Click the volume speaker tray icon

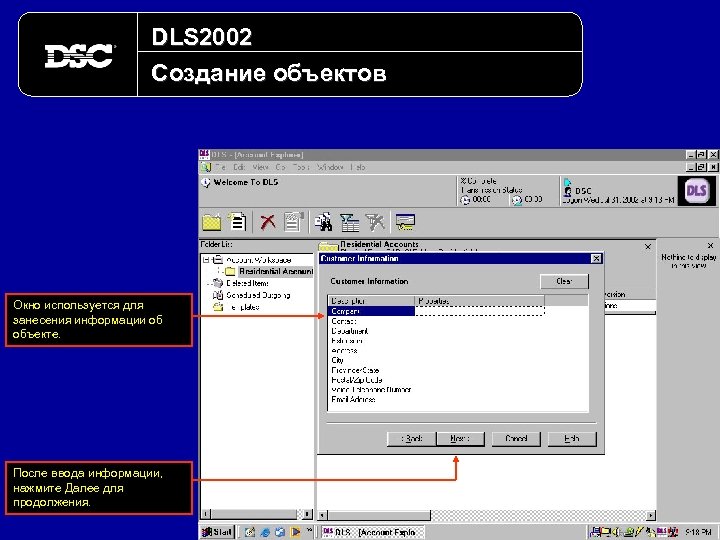[x=617, y=532]
